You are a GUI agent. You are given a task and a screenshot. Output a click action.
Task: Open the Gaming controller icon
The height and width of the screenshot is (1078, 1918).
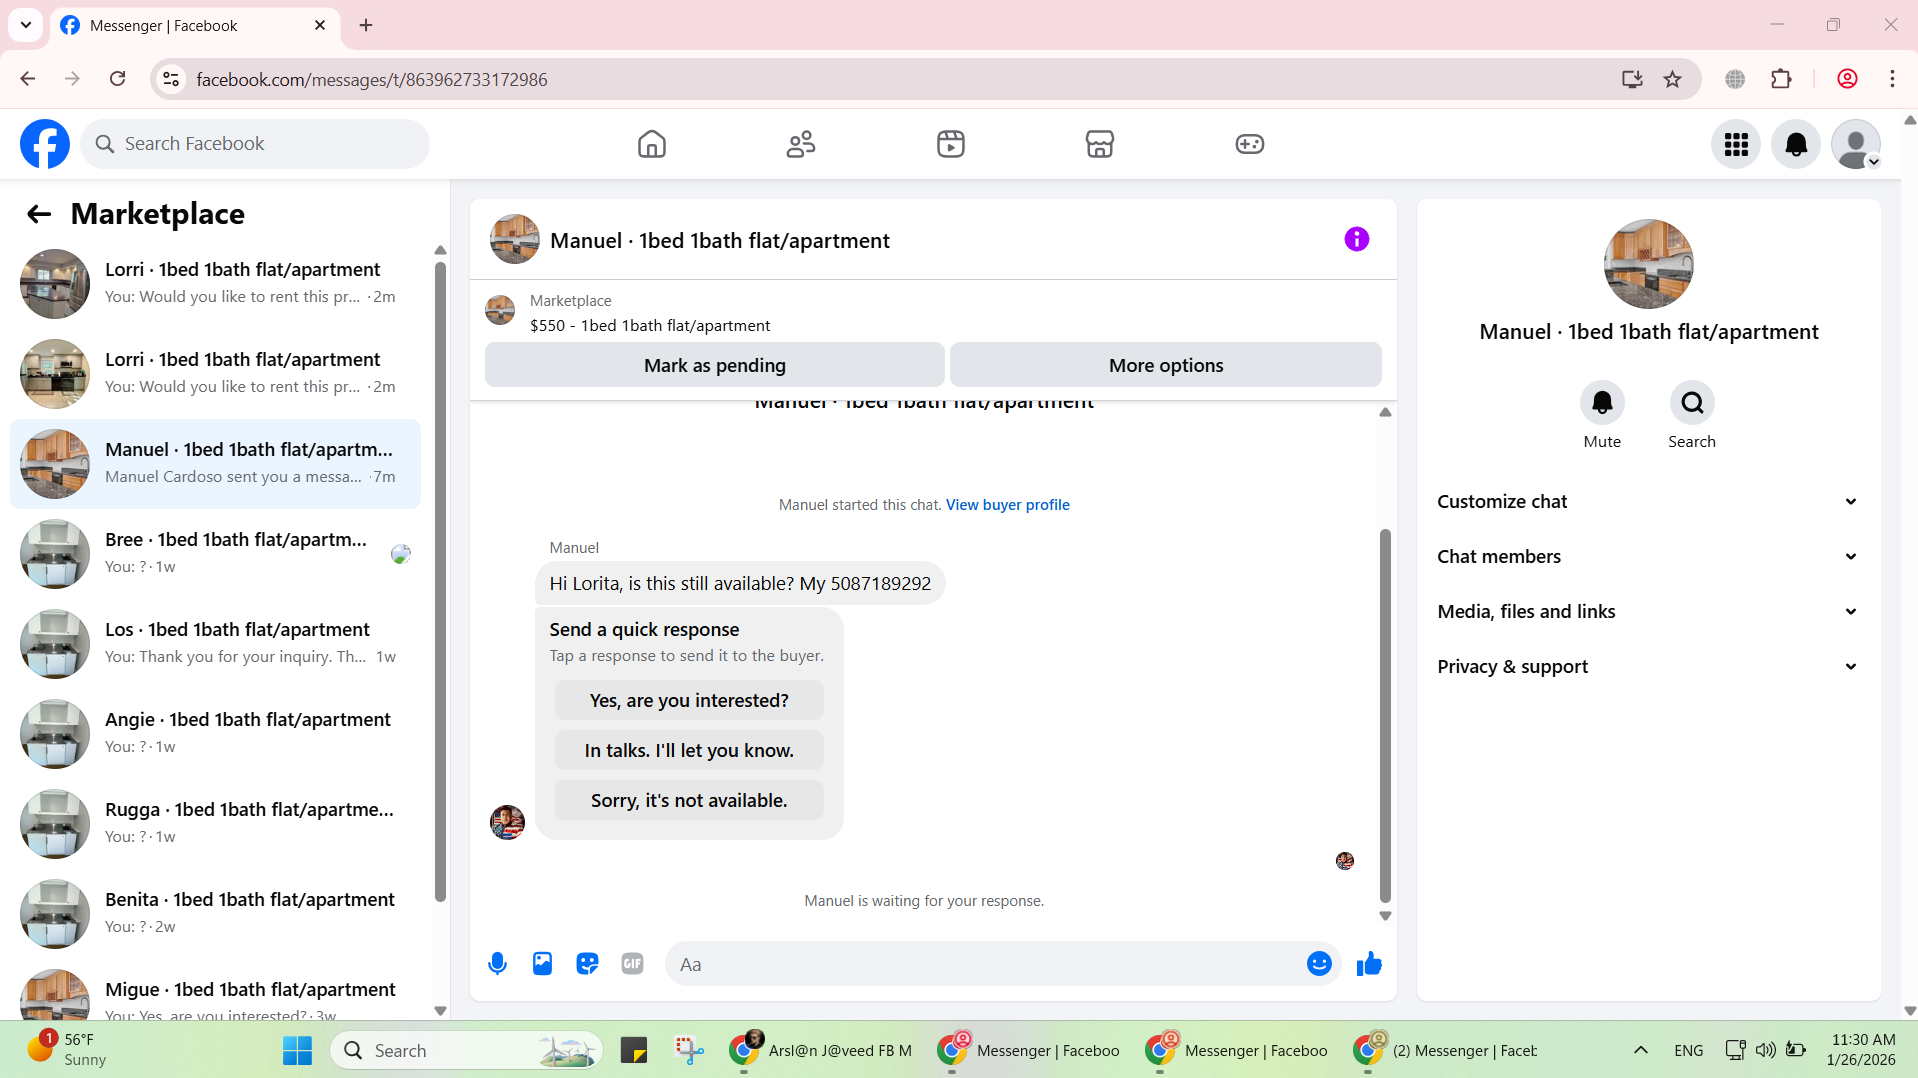pyautogui.click(x=1249, y=144)
